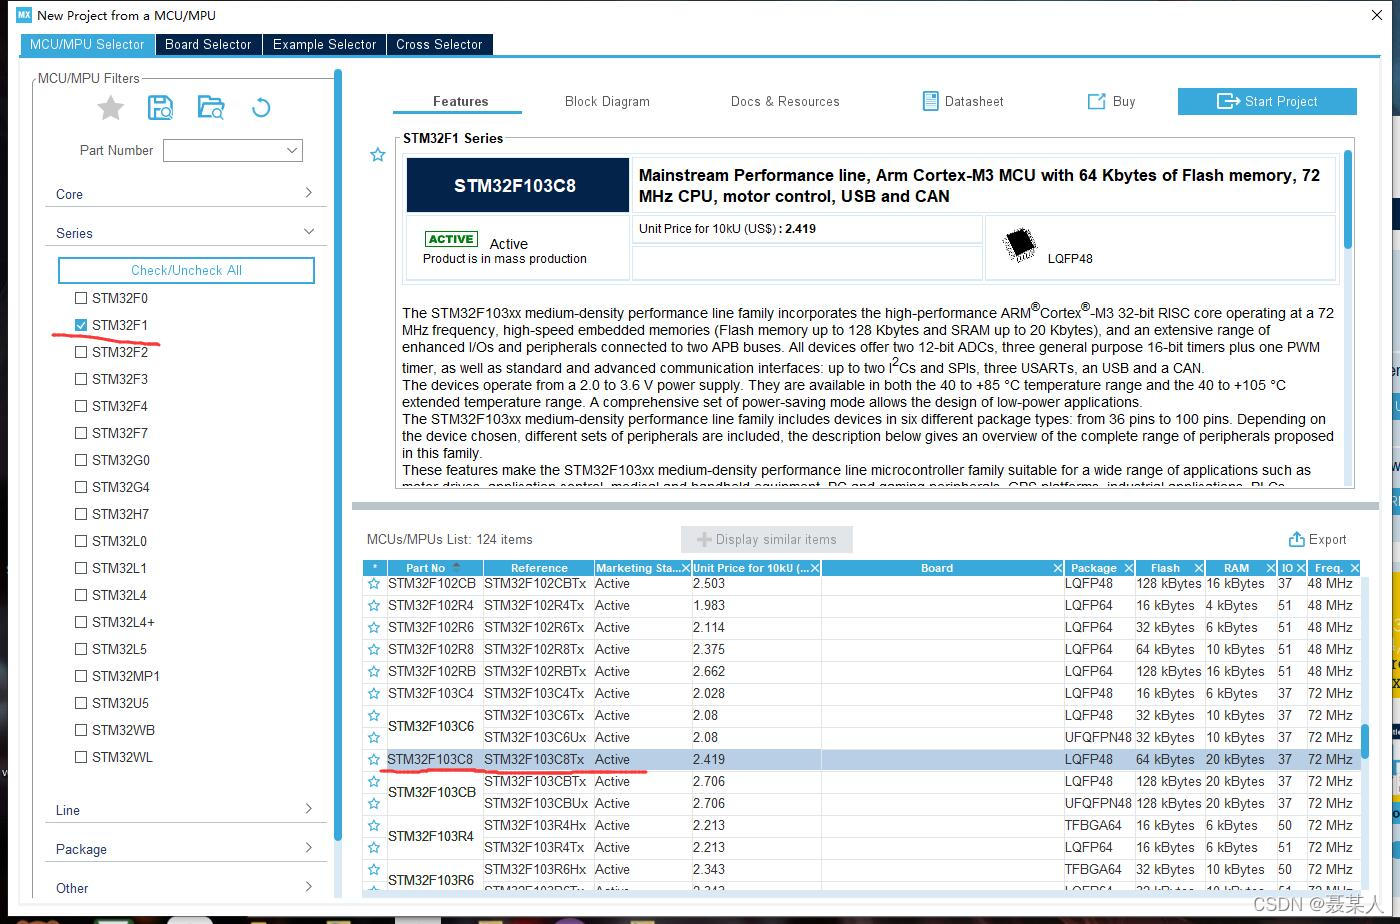1400x924 pixels.
Task: Load a saved search with the folder-and-magnifier icon
Action: (211, 108)
